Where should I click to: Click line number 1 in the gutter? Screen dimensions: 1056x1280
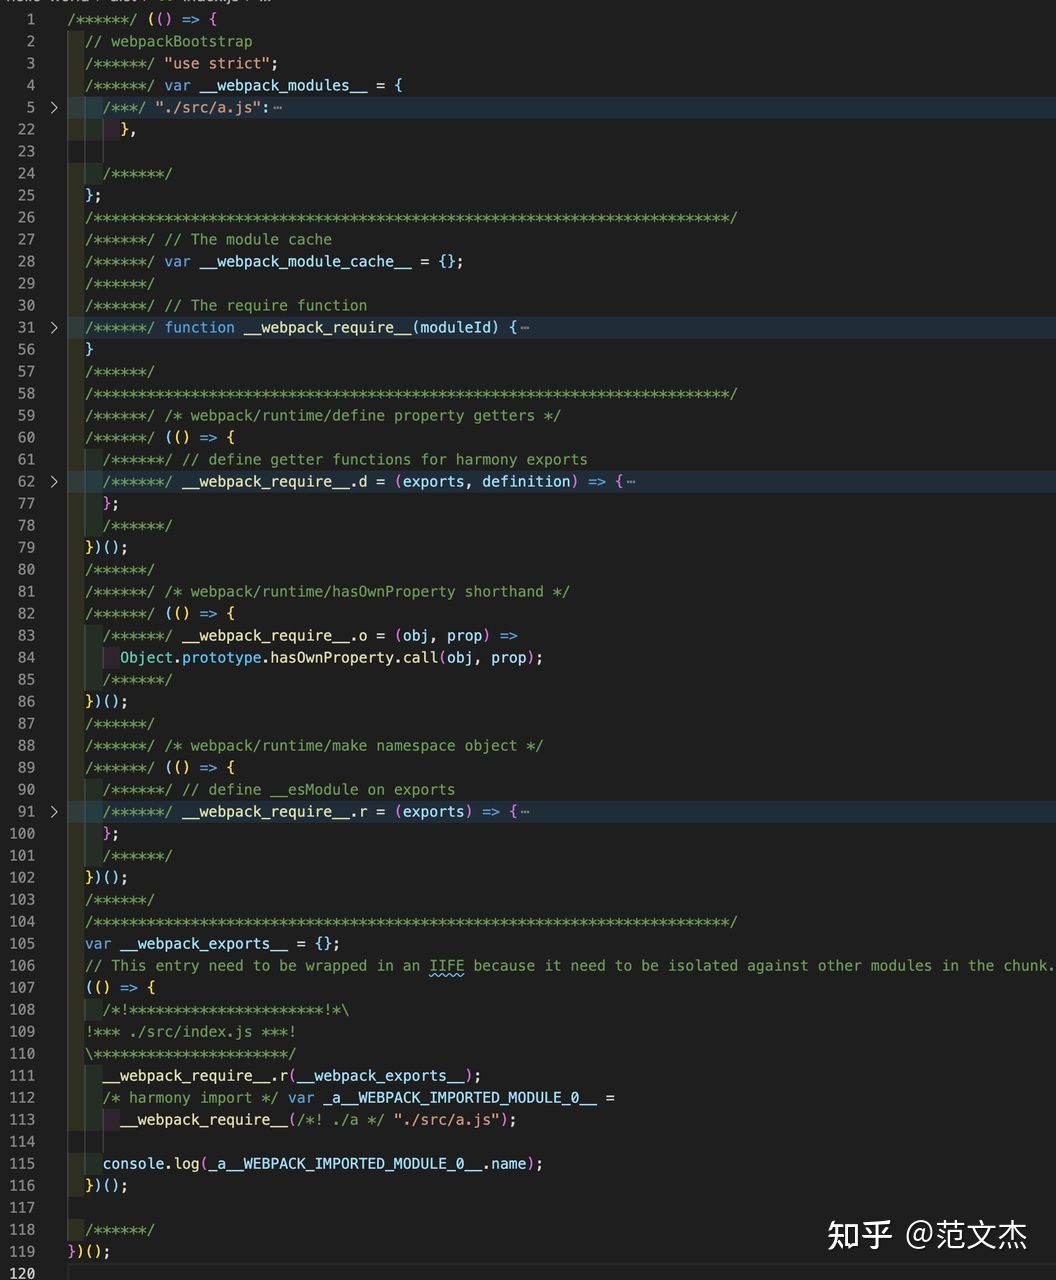click(x=30, y=19)
